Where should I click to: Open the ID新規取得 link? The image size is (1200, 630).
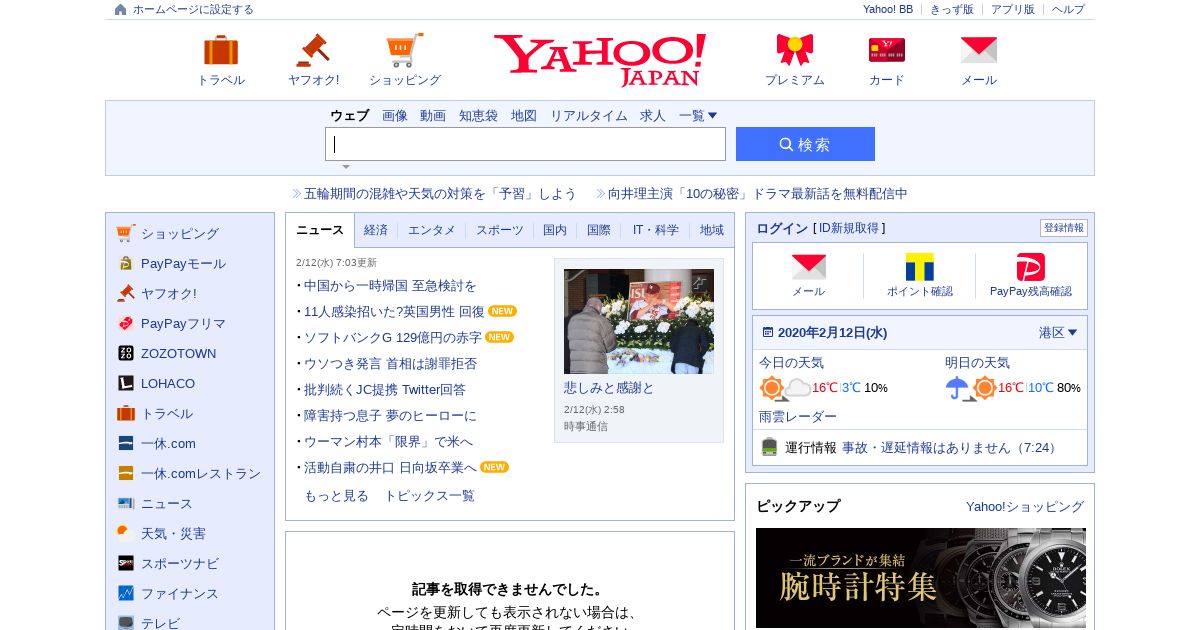[x=849, y=228]
